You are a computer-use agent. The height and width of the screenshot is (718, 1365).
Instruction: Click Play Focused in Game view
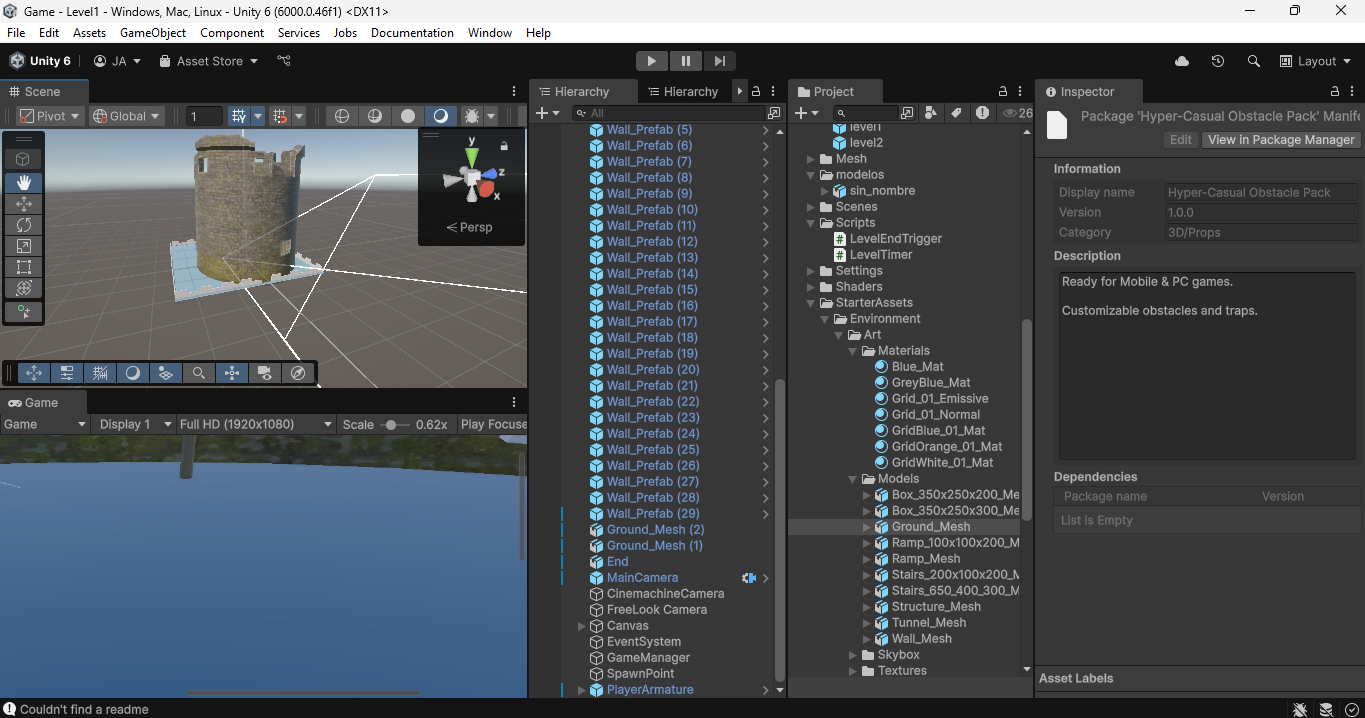[492, 424]
